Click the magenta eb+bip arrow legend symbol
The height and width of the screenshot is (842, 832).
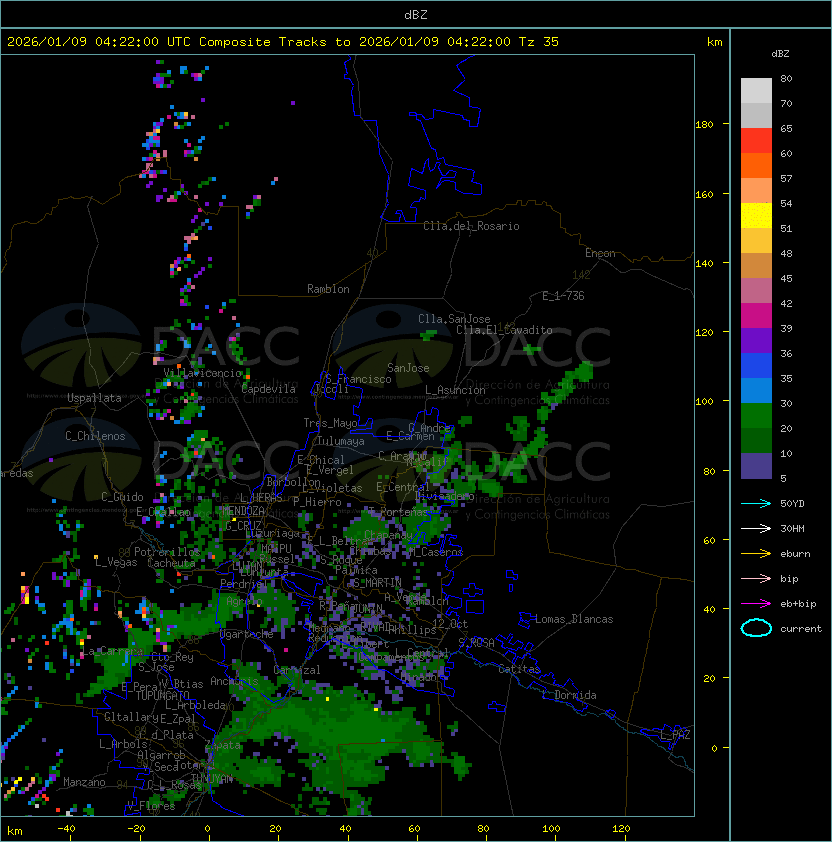tap(756, 604)
